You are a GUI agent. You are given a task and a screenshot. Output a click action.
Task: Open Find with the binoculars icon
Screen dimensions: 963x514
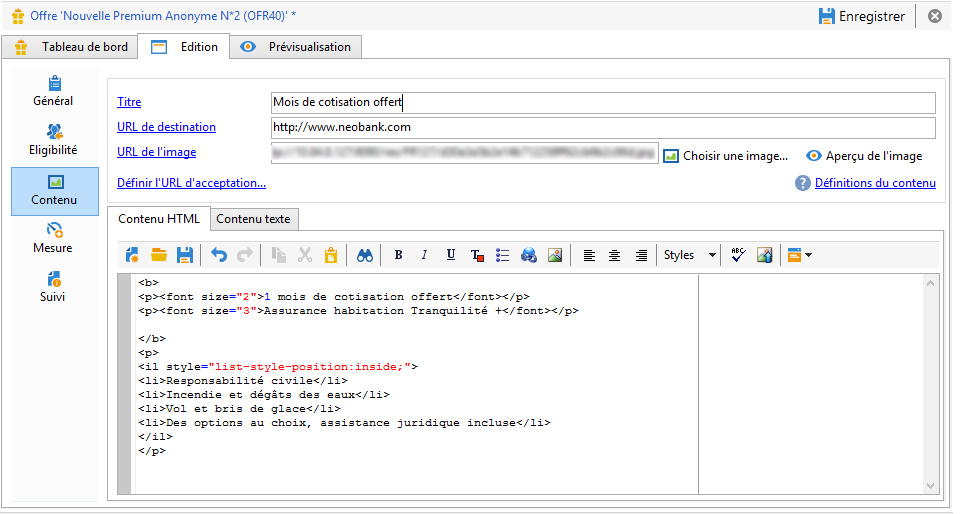click(x=365, y=255)
